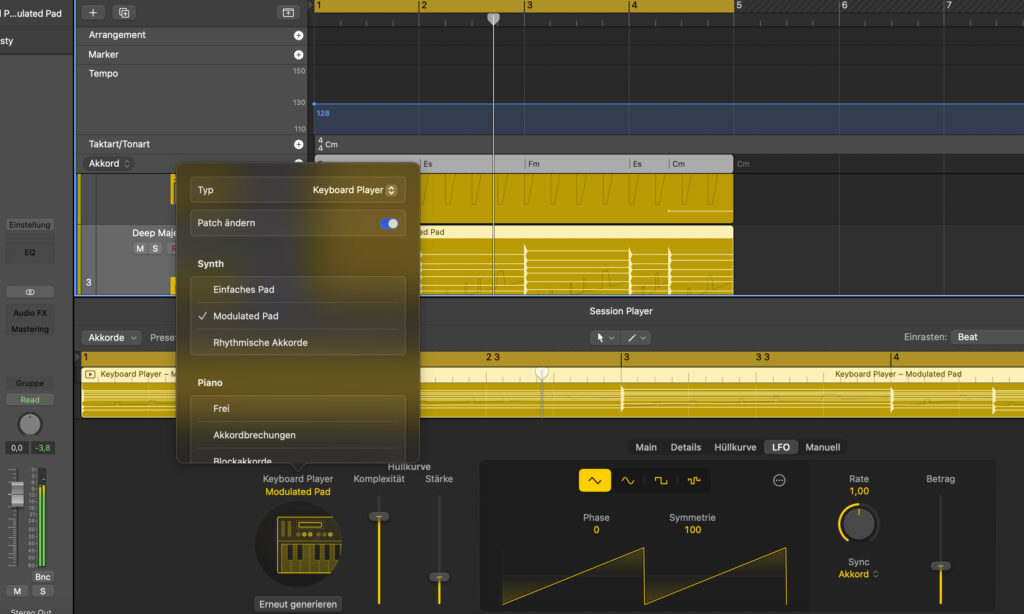This screenshot has width=1024, height=614.
Task: Select the random sample-and-hold LFO waveform icon
Action: coord(693,480)
